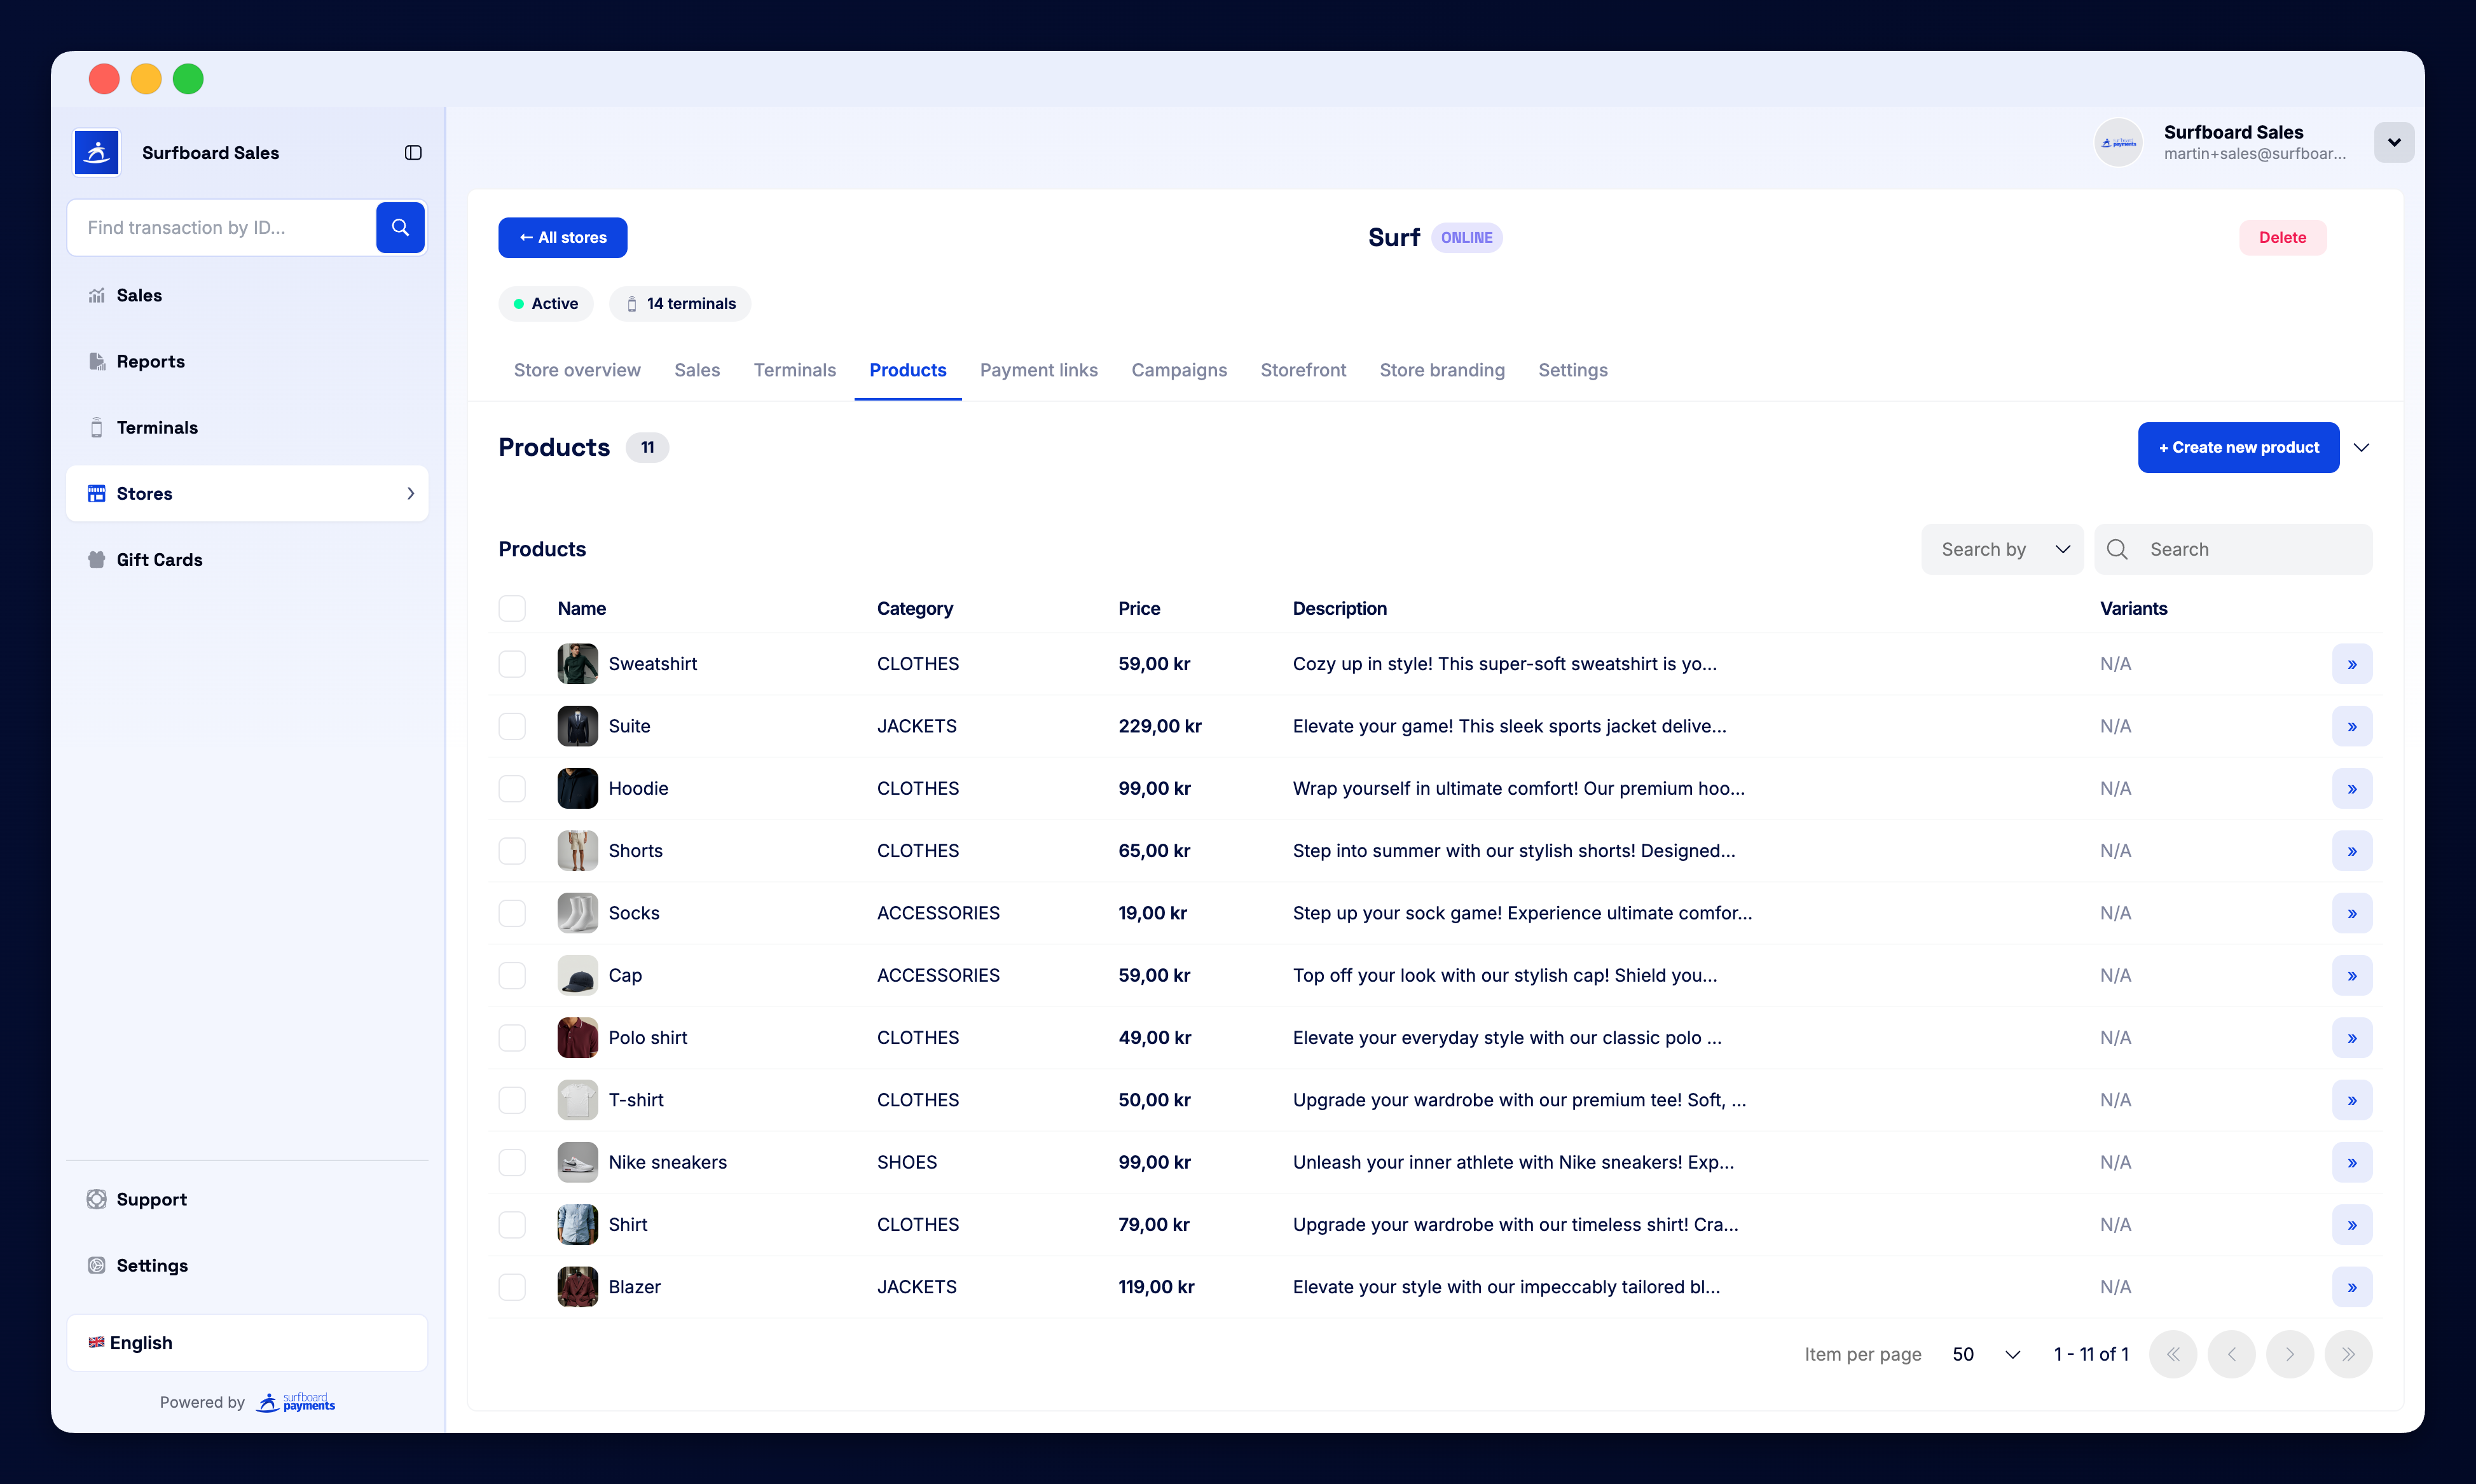The height and width of the screenshot is (1484, 2476).
Task: Open the Surfboard Sales account dropdown
Action: [2394, 142]
